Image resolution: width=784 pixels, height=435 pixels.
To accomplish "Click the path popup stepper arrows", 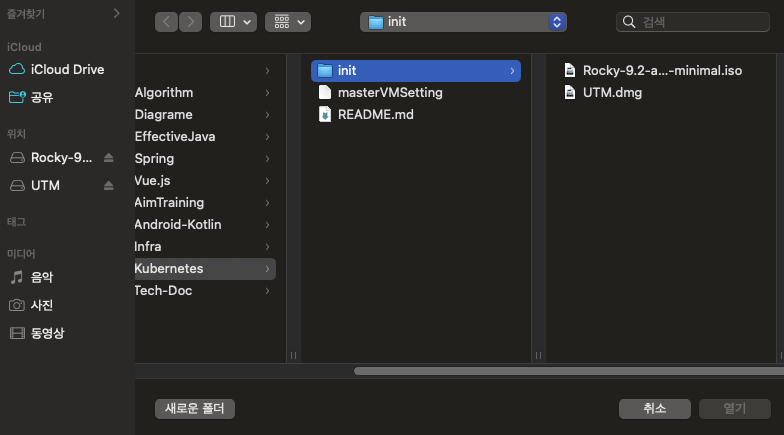I will coord(557,22).
